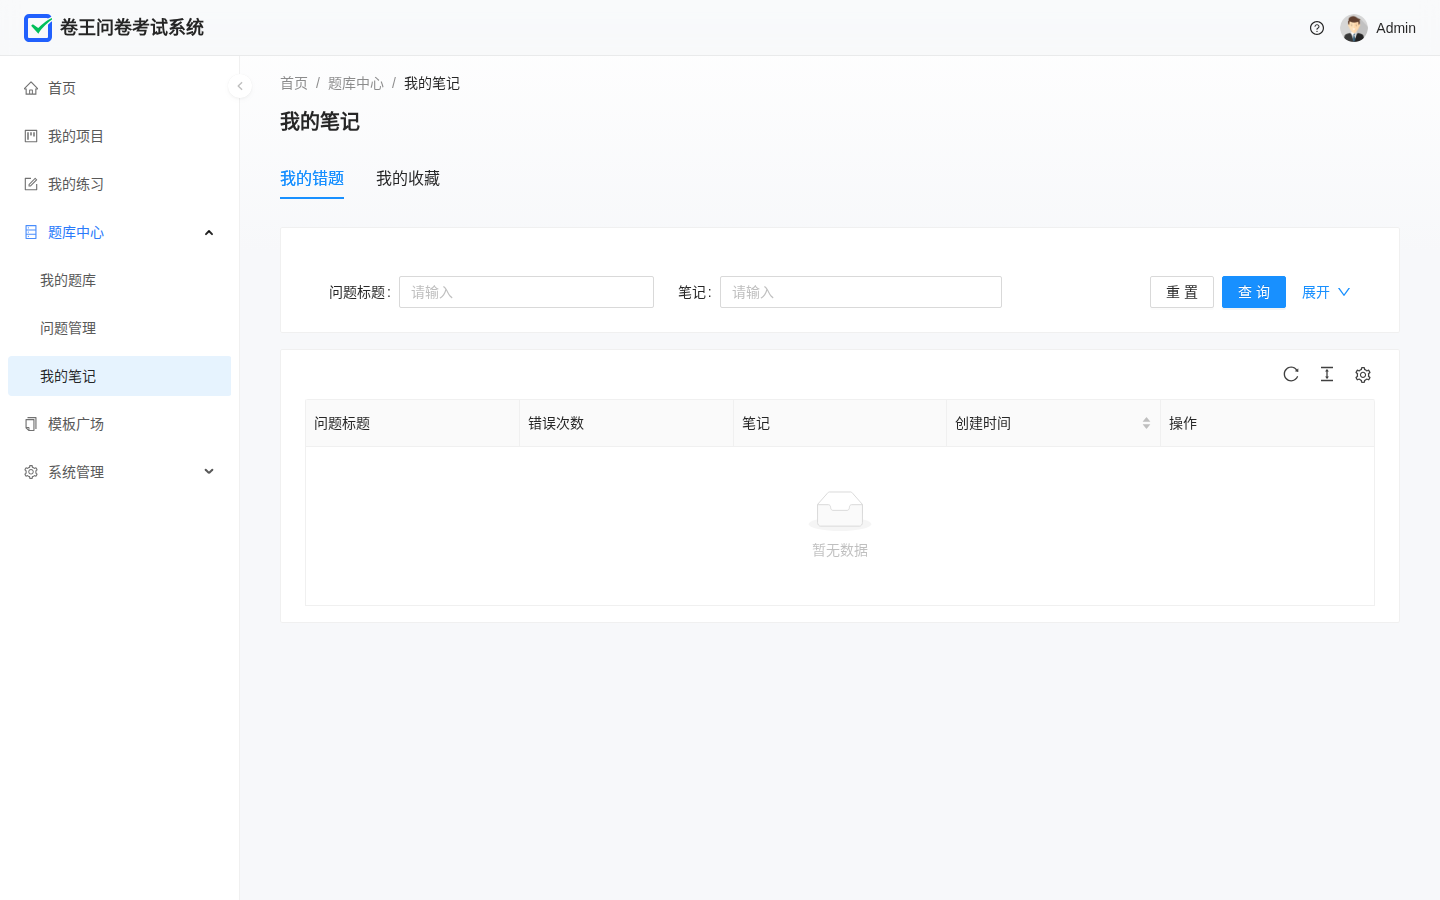Click the 查询 search button

[1254, 292]
